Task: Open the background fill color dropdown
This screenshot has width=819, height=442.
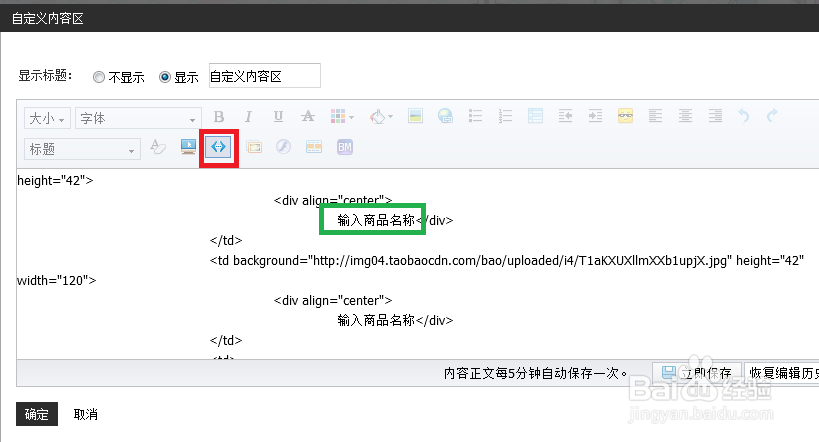Action: (x=381, y=117)
